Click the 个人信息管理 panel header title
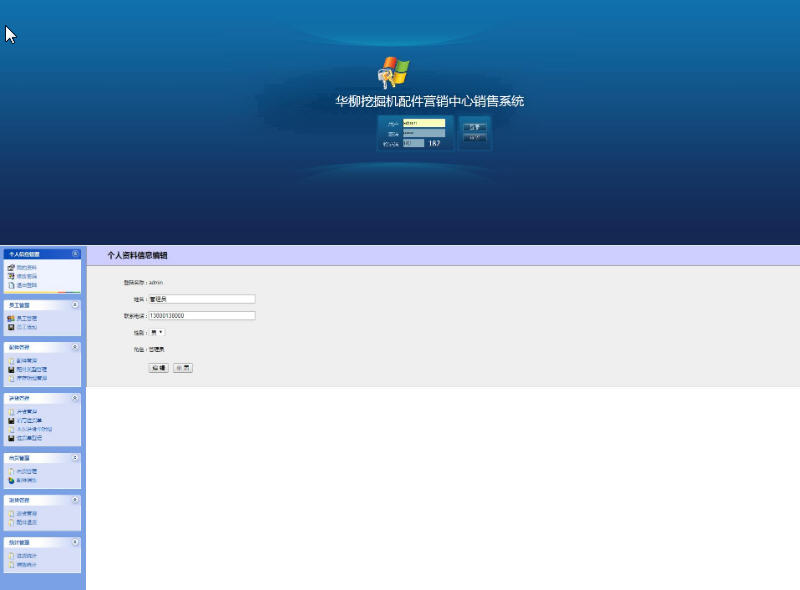 (x=24, y=254)
